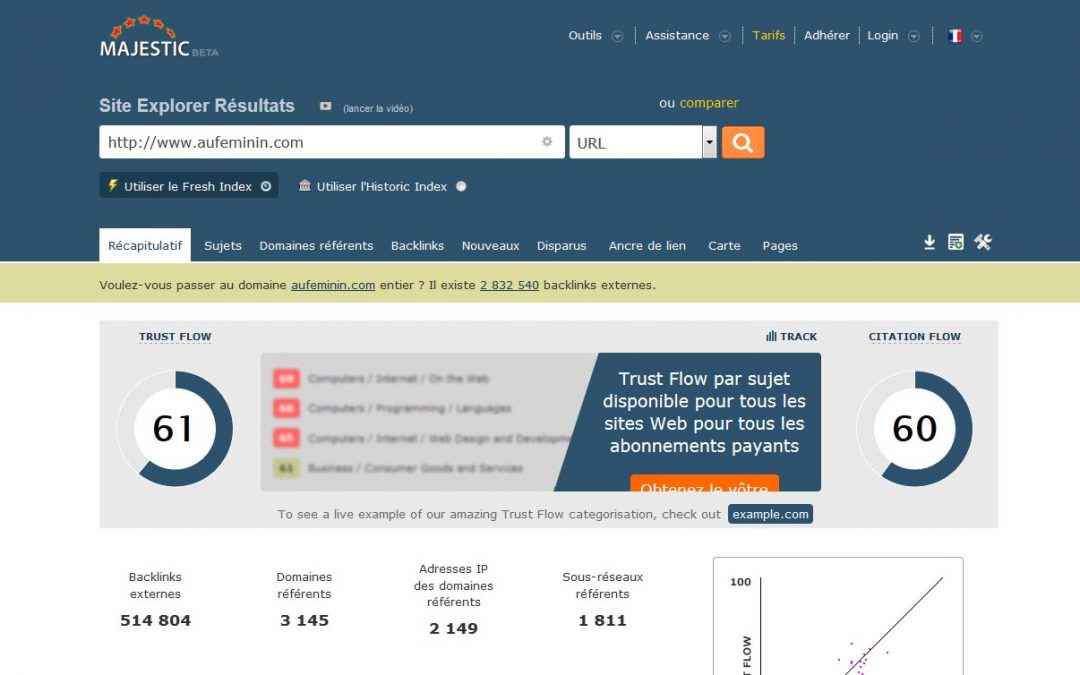Click the 2 149 adresses IP value
This screenshot has height=675, width=1080.
click(453, 629)
